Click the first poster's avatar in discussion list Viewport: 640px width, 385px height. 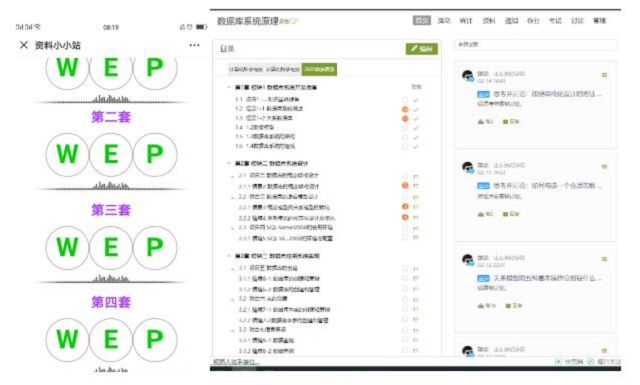(x=468, y=76)
